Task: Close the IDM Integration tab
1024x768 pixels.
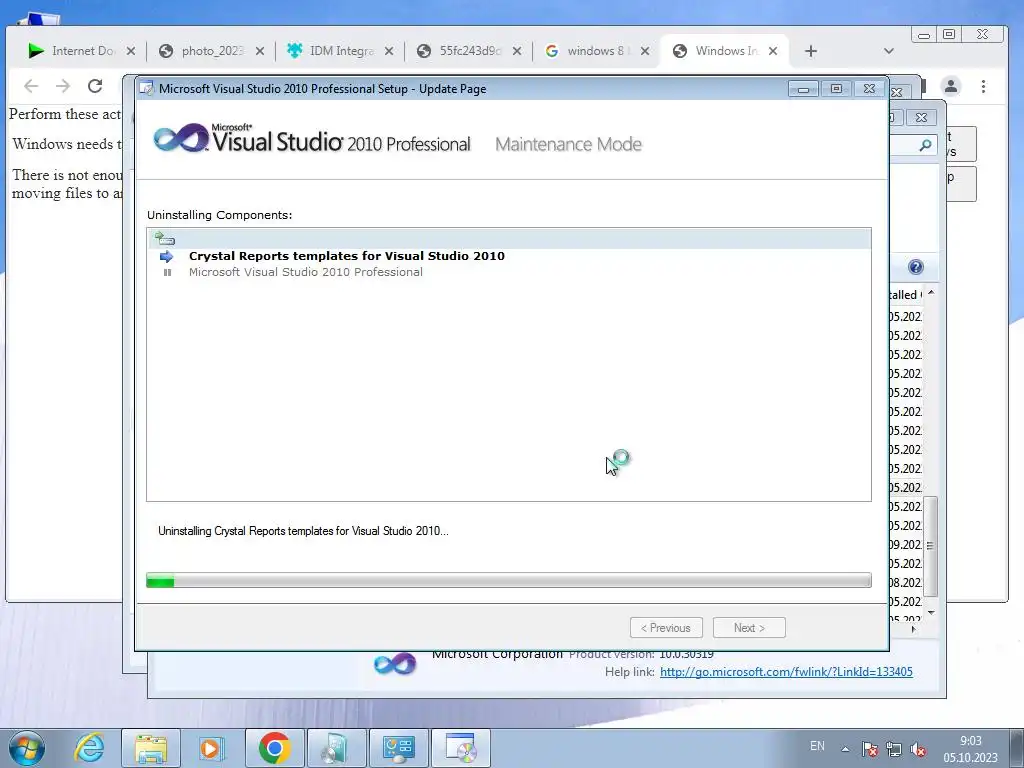Action: 389,51
